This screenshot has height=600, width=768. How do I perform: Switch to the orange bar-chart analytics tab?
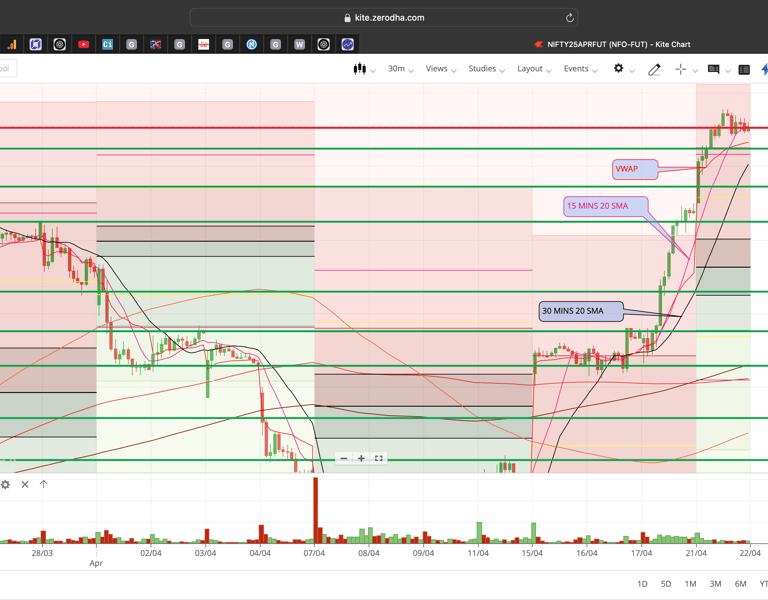[12, 45]
